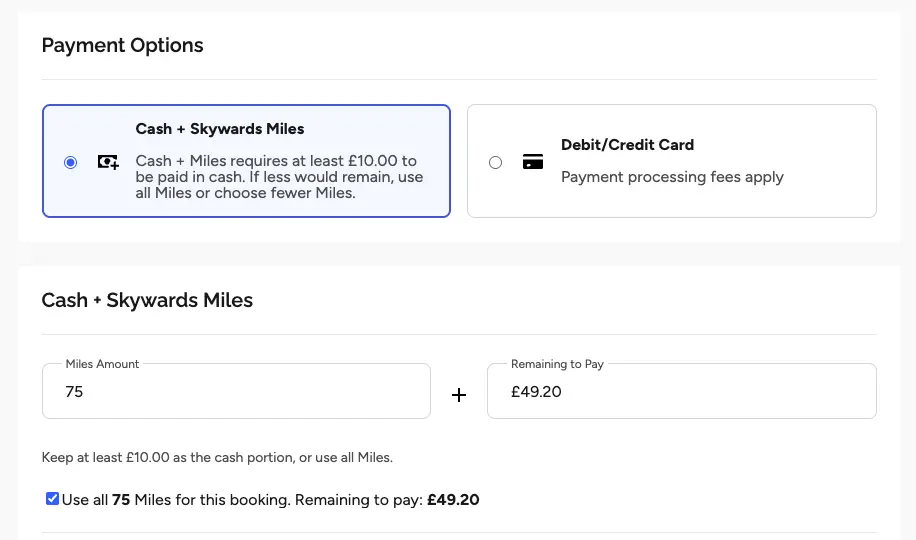Image resolution: width=916 pixels, height=540 pixels.
Task: Click the plus sign between the fields
Action: 459,395
